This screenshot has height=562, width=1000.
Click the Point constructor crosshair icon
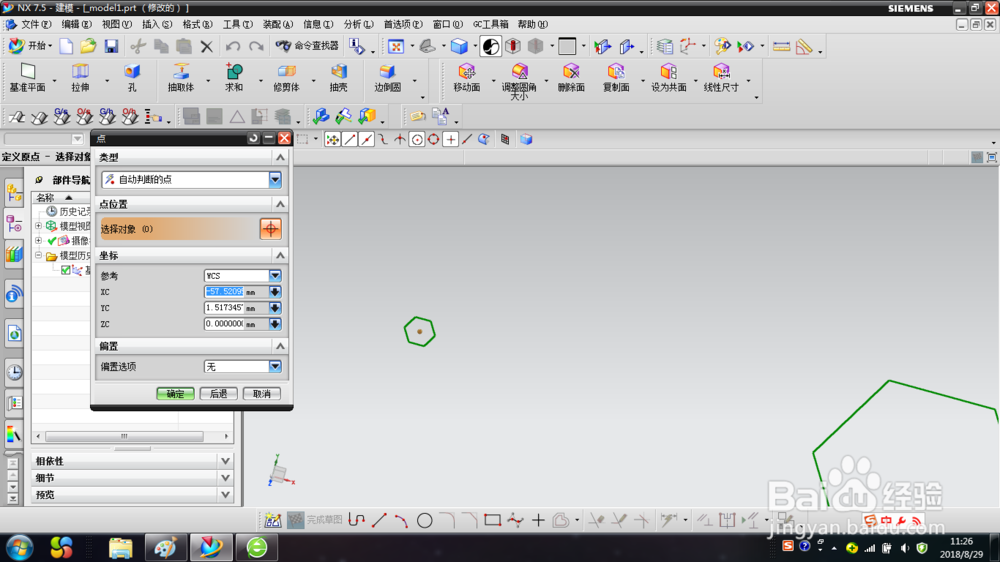[270, 229]
